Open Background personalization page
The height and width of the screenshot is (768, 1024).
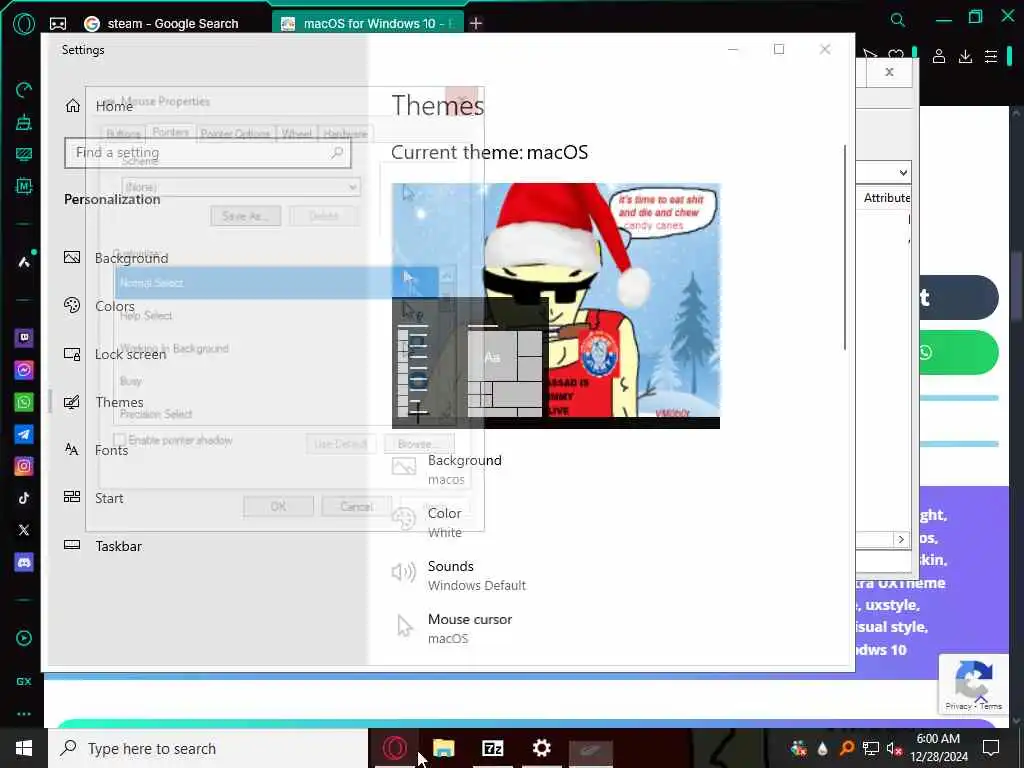tap(116, 258)
